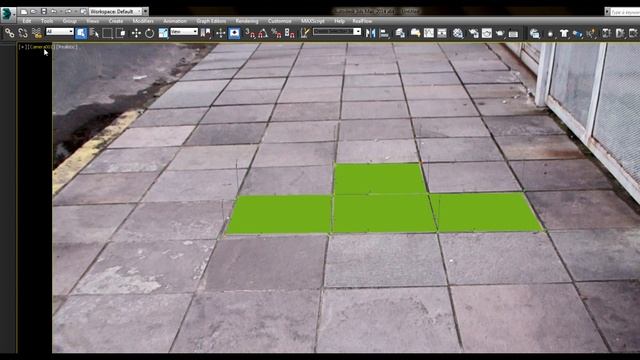
Task: Click the Bind to Space Warp tool
Action: coord(37,33)
